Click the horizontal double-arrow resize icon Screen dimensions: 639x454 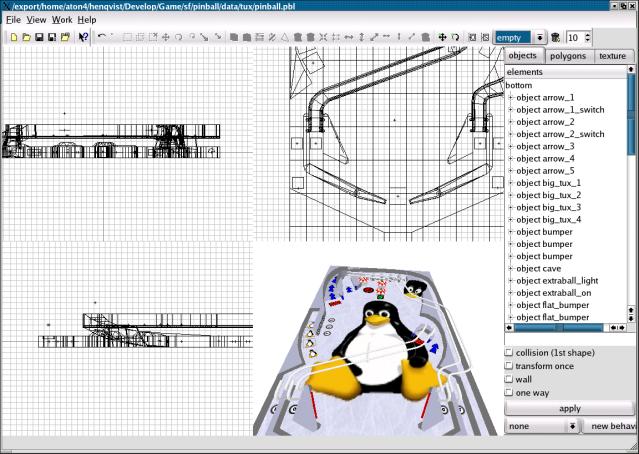coord(348,37)
